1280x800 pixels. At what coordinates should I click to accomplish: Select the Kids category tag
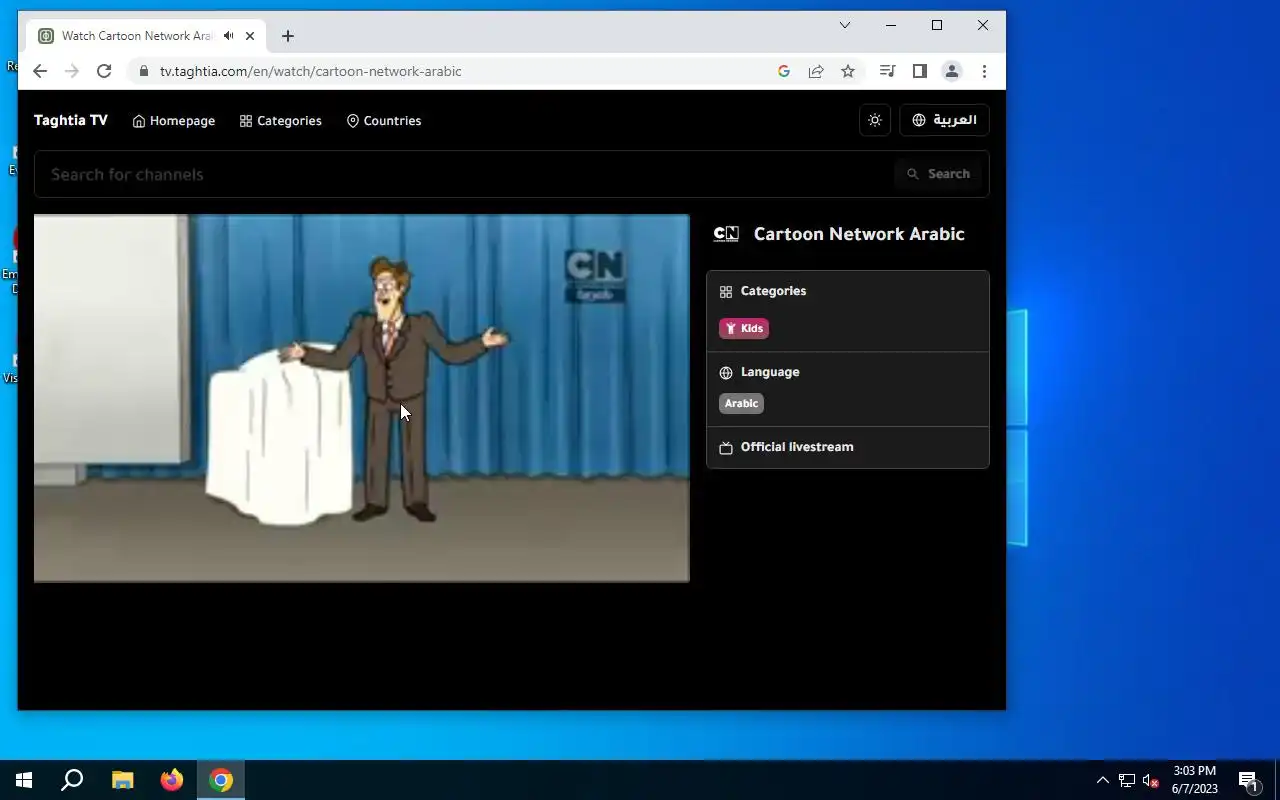tap(744, 328)
